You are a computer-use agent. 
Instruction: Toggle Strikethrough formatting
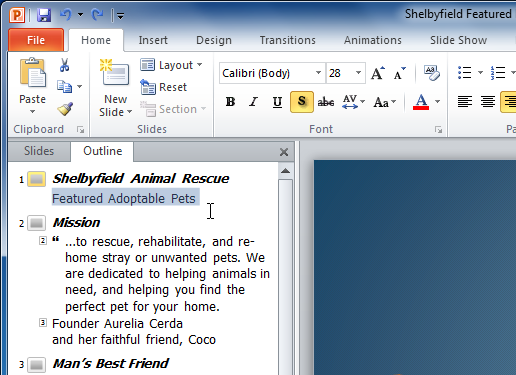pyautogui.click(x=326, y=102)
